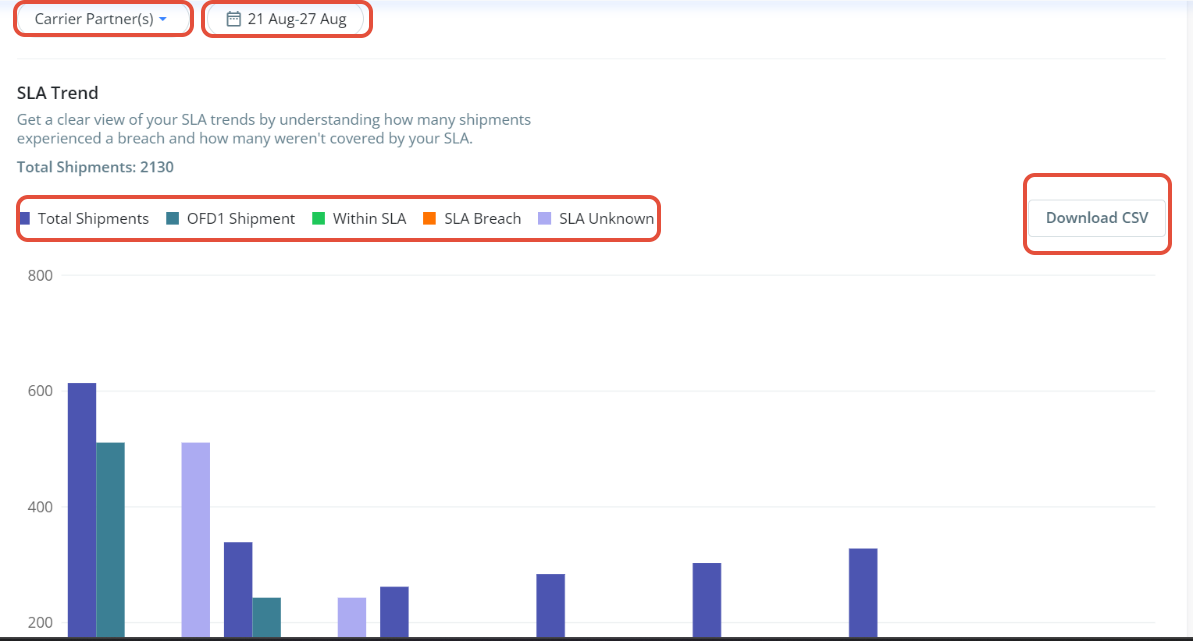Click the tallest lavender SLA Unknown bar

pos(196,540)
